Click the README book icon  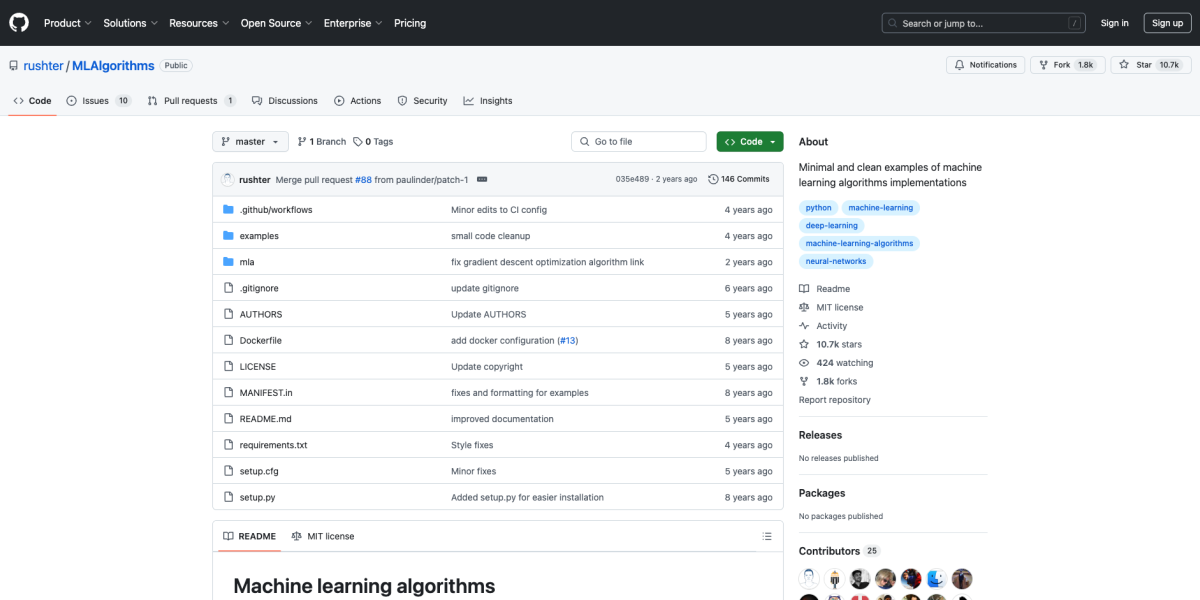[227, 536]
